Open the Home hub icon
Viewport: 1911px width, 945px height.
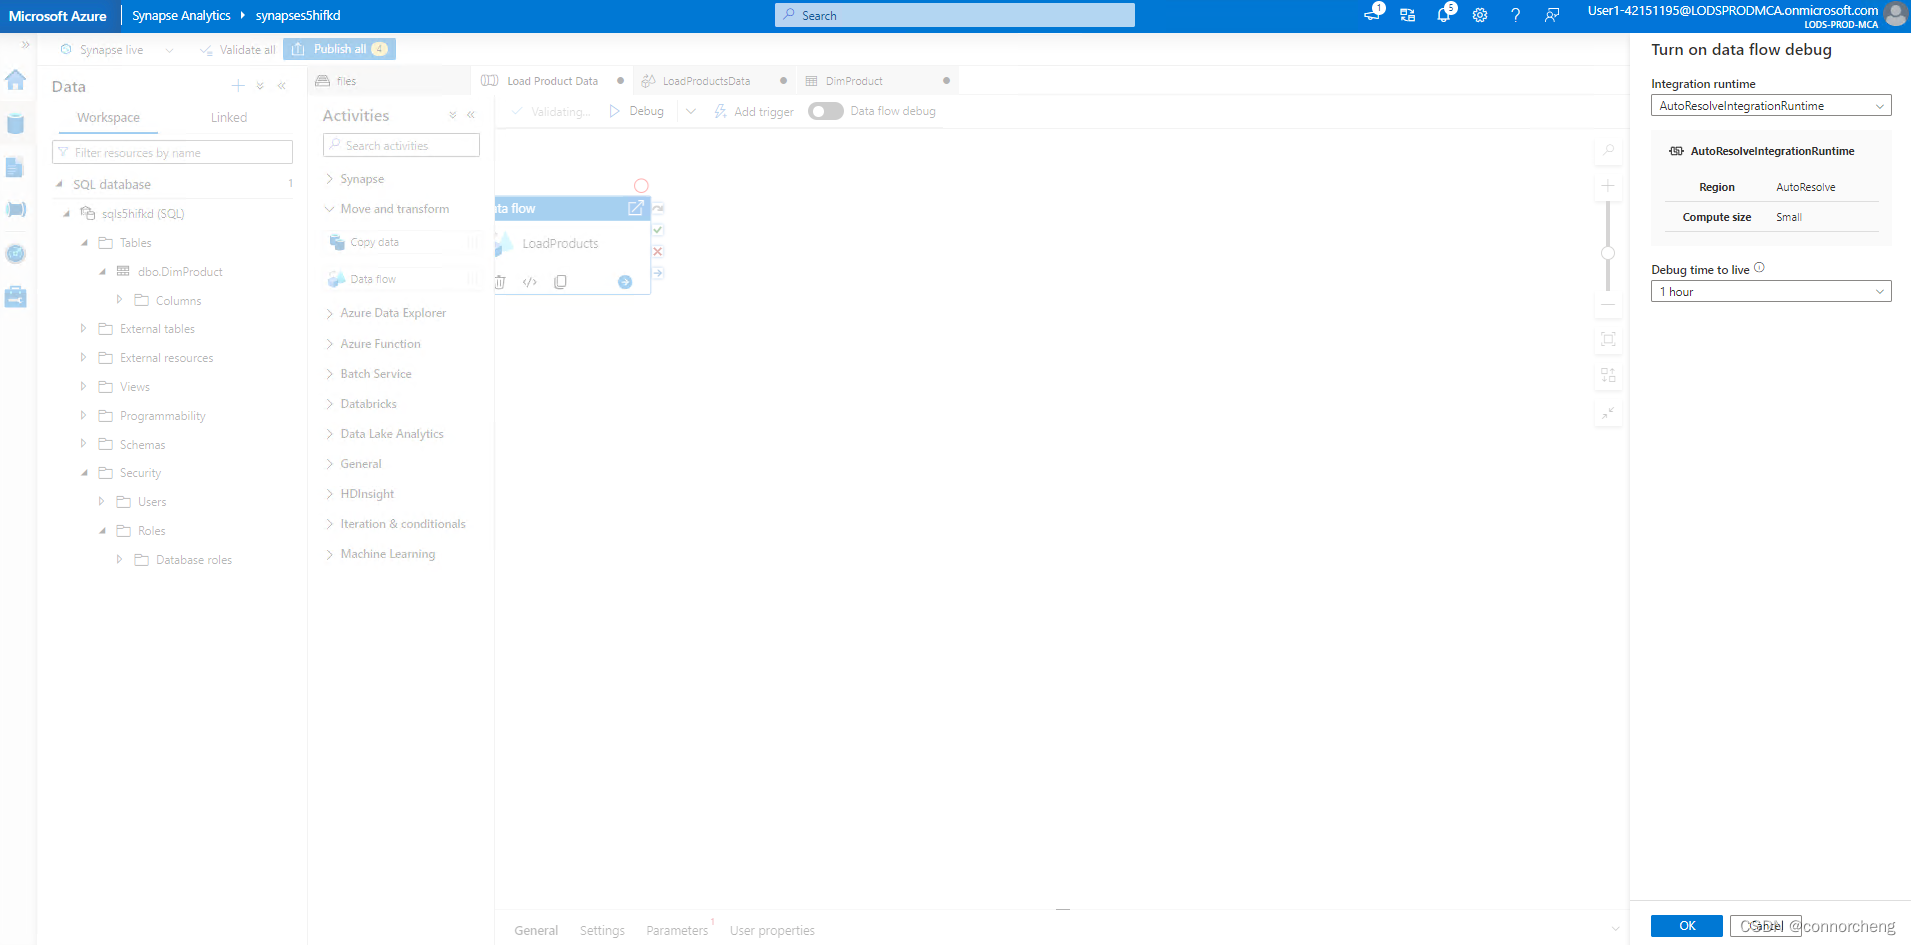point(16,80)
